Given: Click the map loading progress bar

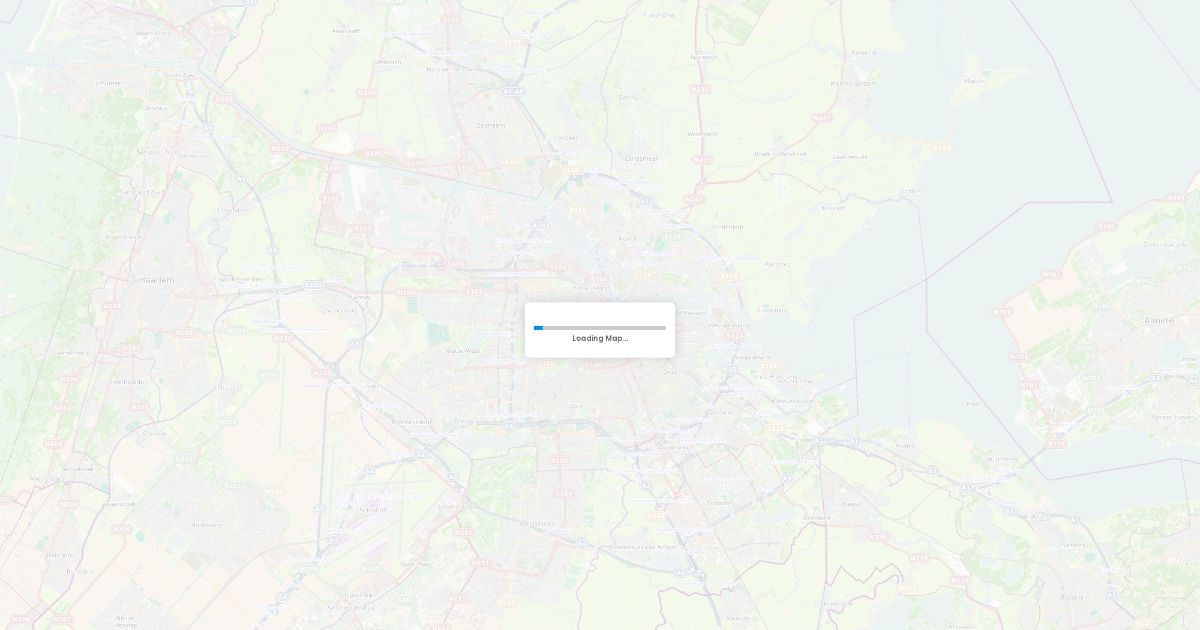Looking at the screenshot, I should pos(600,328).
